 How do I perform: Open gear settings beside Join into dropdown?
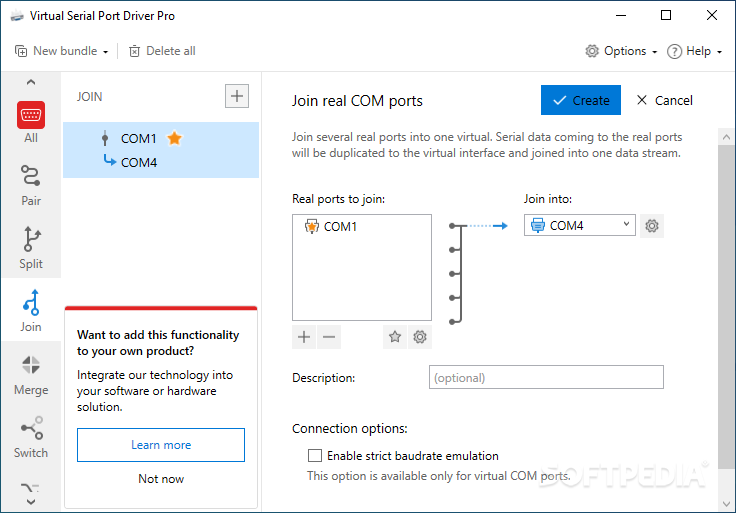click(652, 226)
